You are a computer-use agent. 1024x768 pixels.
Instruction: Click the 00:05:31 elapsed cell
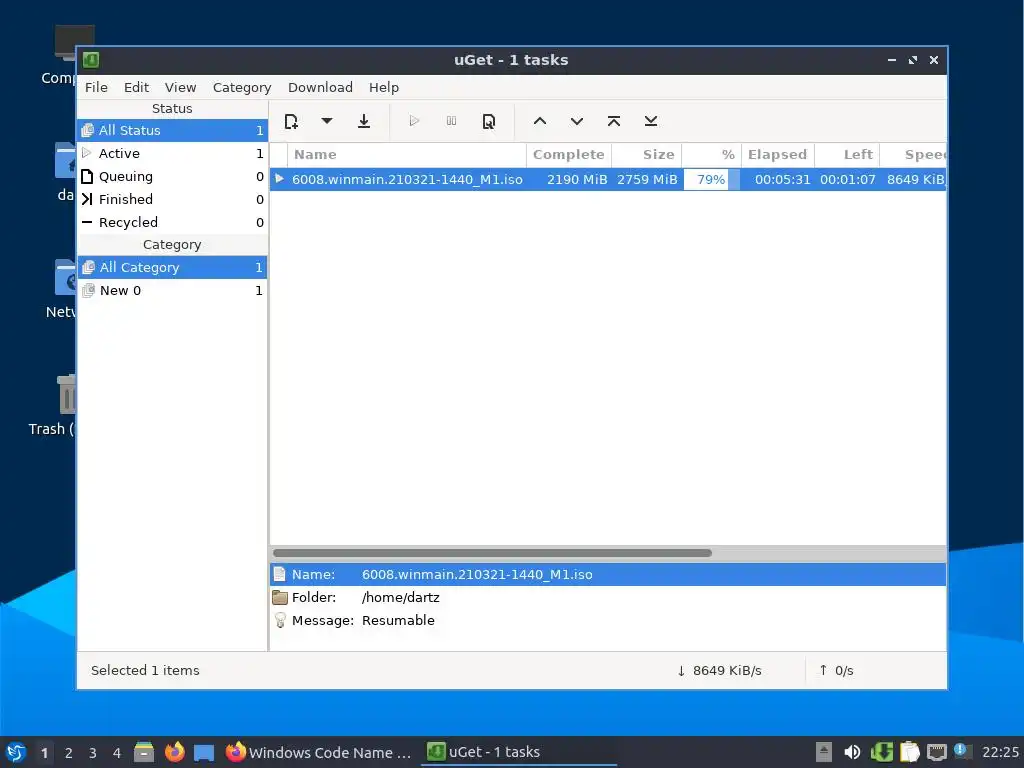click(x=782, y=180)
